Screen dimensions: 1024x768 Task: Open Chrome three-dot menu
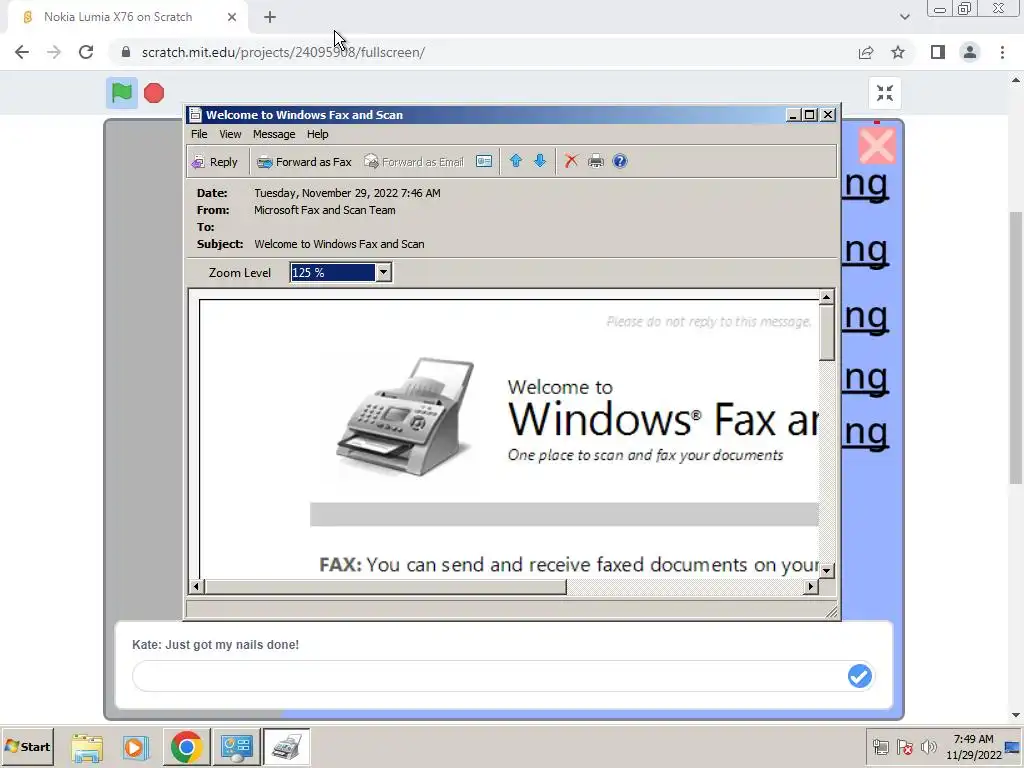[1002, 52]
